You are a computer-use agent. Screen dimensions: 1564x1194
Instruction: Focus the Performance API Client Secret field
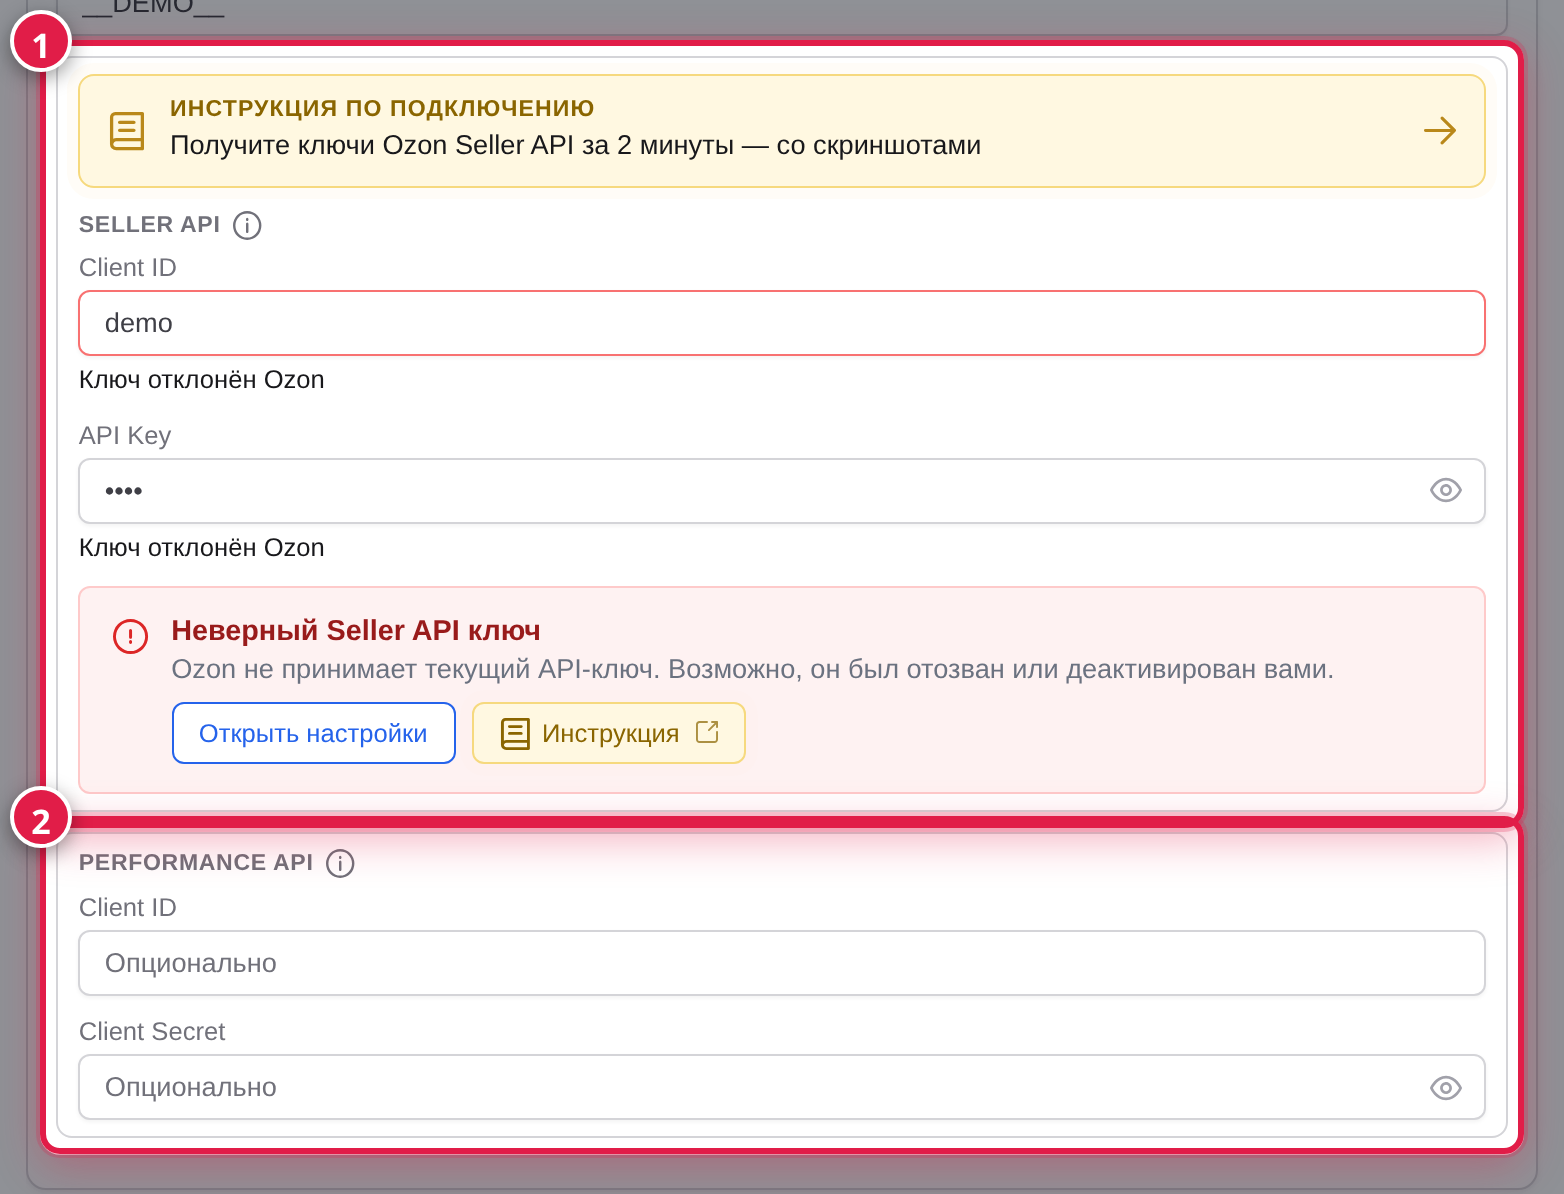pyautogui.click(x=782, y=1087)
